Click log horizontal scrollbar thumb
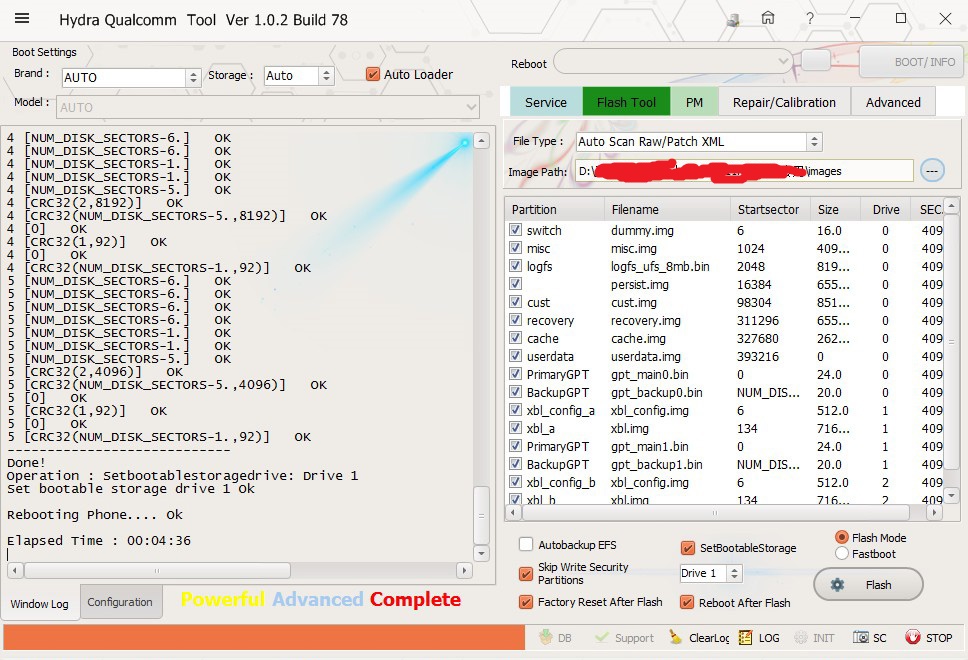Image resolution: width=968 pixels, height=660 pixels. pos(157,570)
